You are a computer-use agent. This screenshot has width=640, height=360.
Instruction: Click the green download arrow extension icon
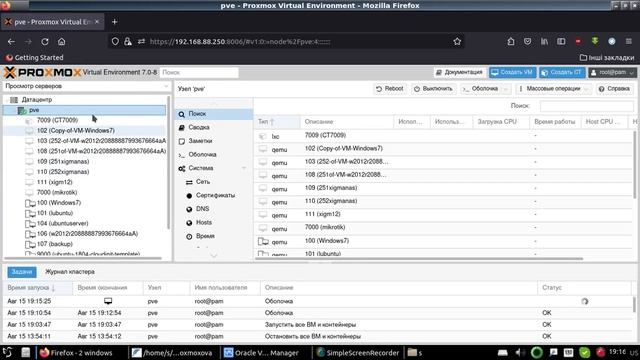pyautogui.click(x=595, y=41)
